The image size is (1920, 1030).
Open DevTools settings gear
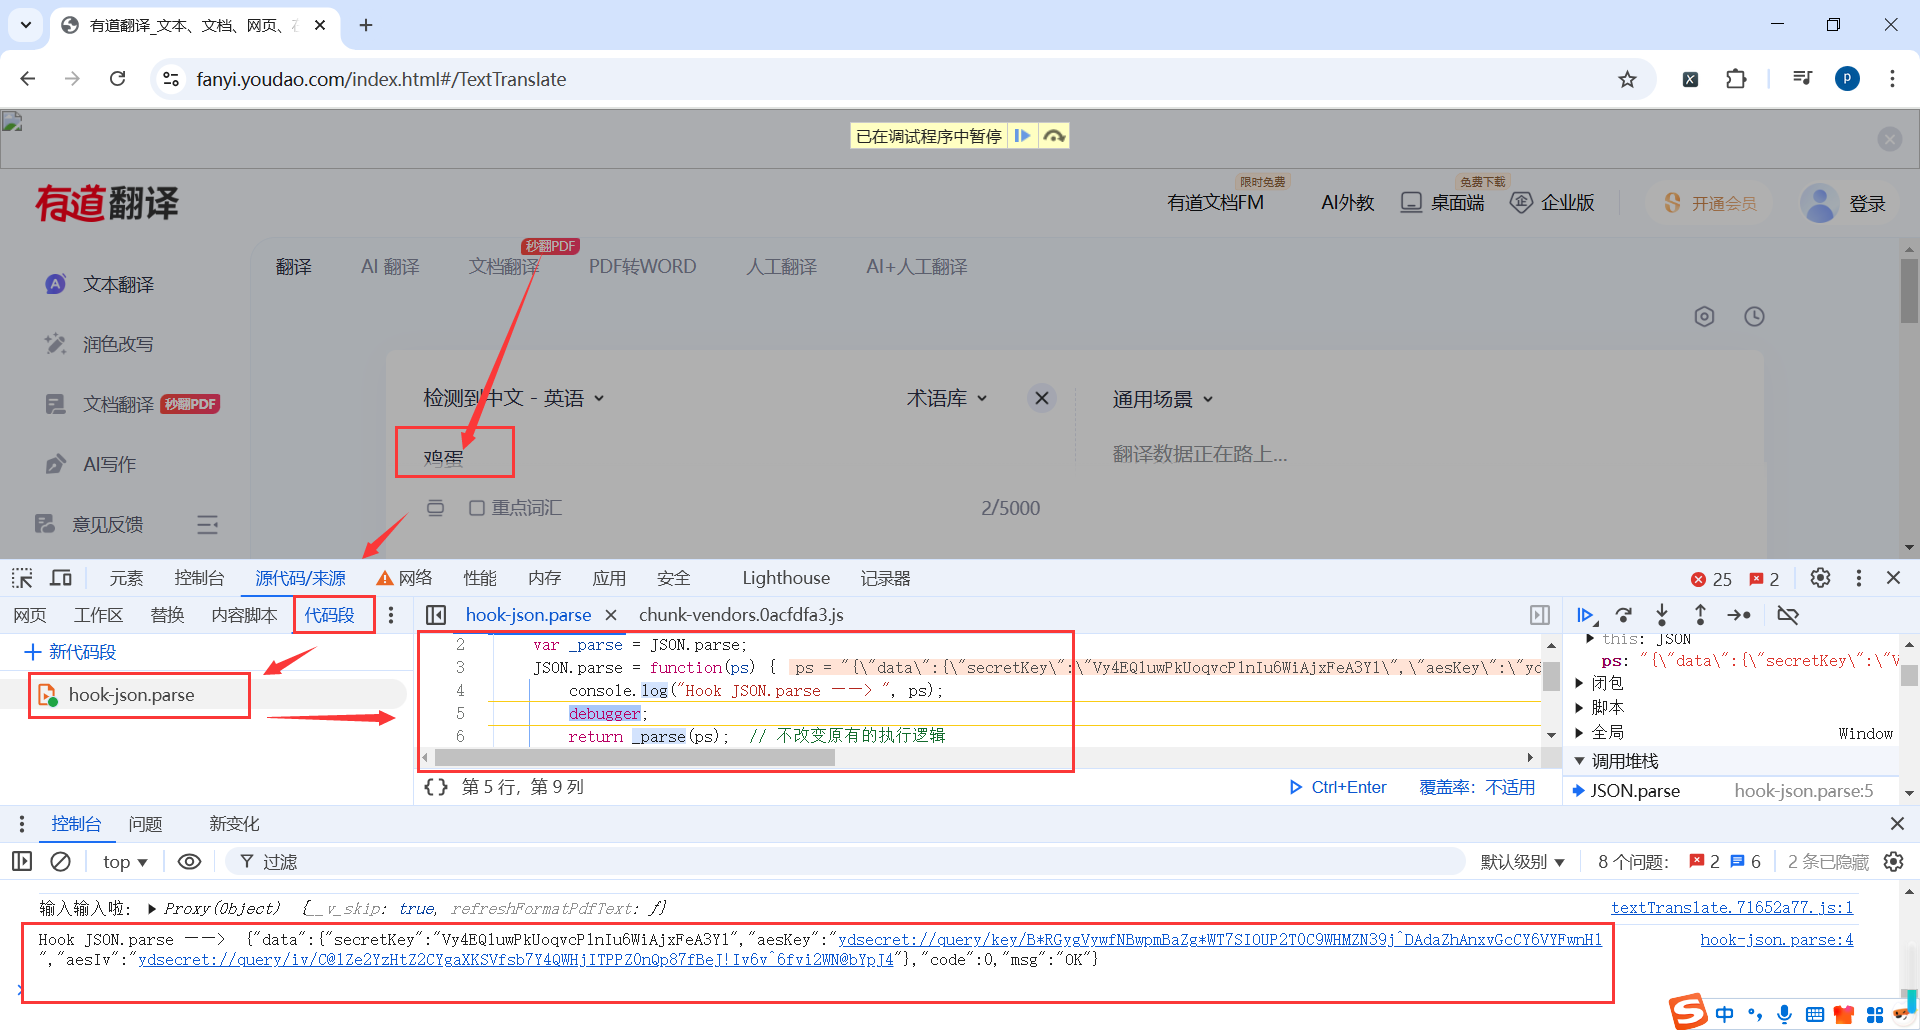(x=1821, y=578)
